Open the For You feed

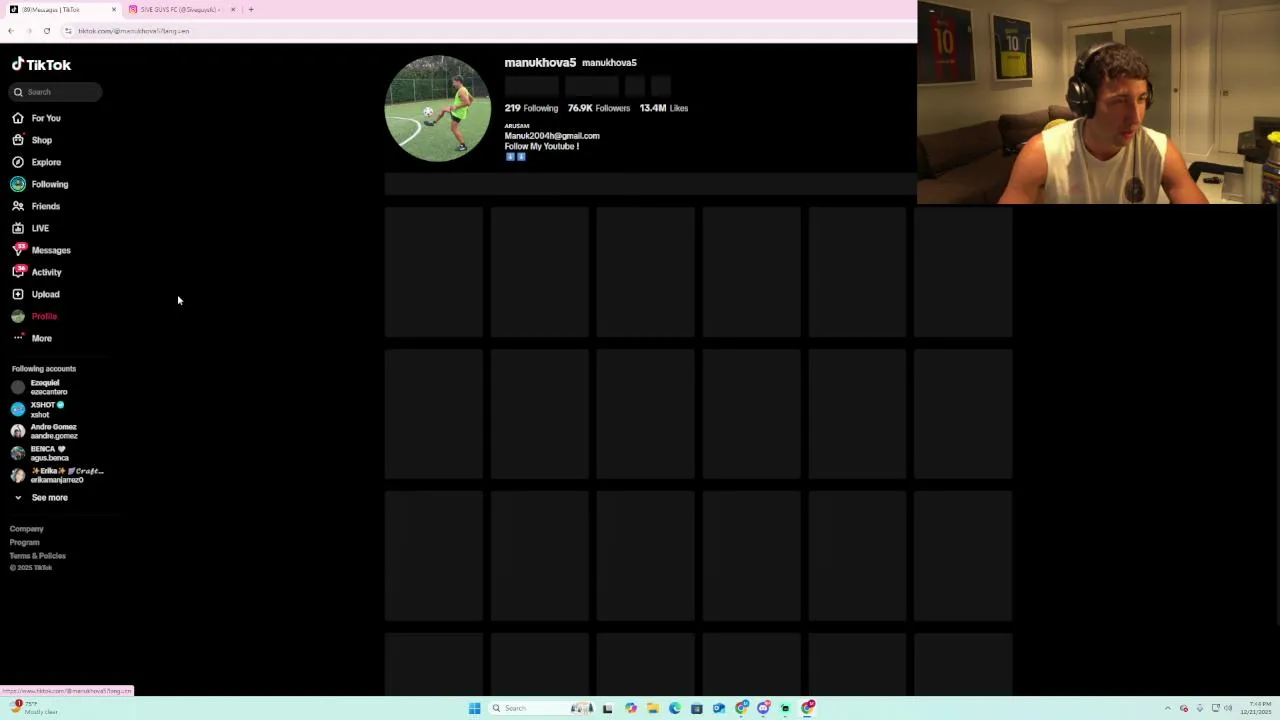[37, 118]
